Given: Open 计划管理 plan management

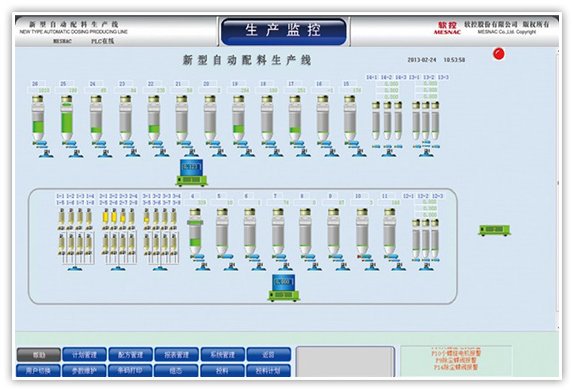Looking at the screenshot, I should click(x=84, y=354).
